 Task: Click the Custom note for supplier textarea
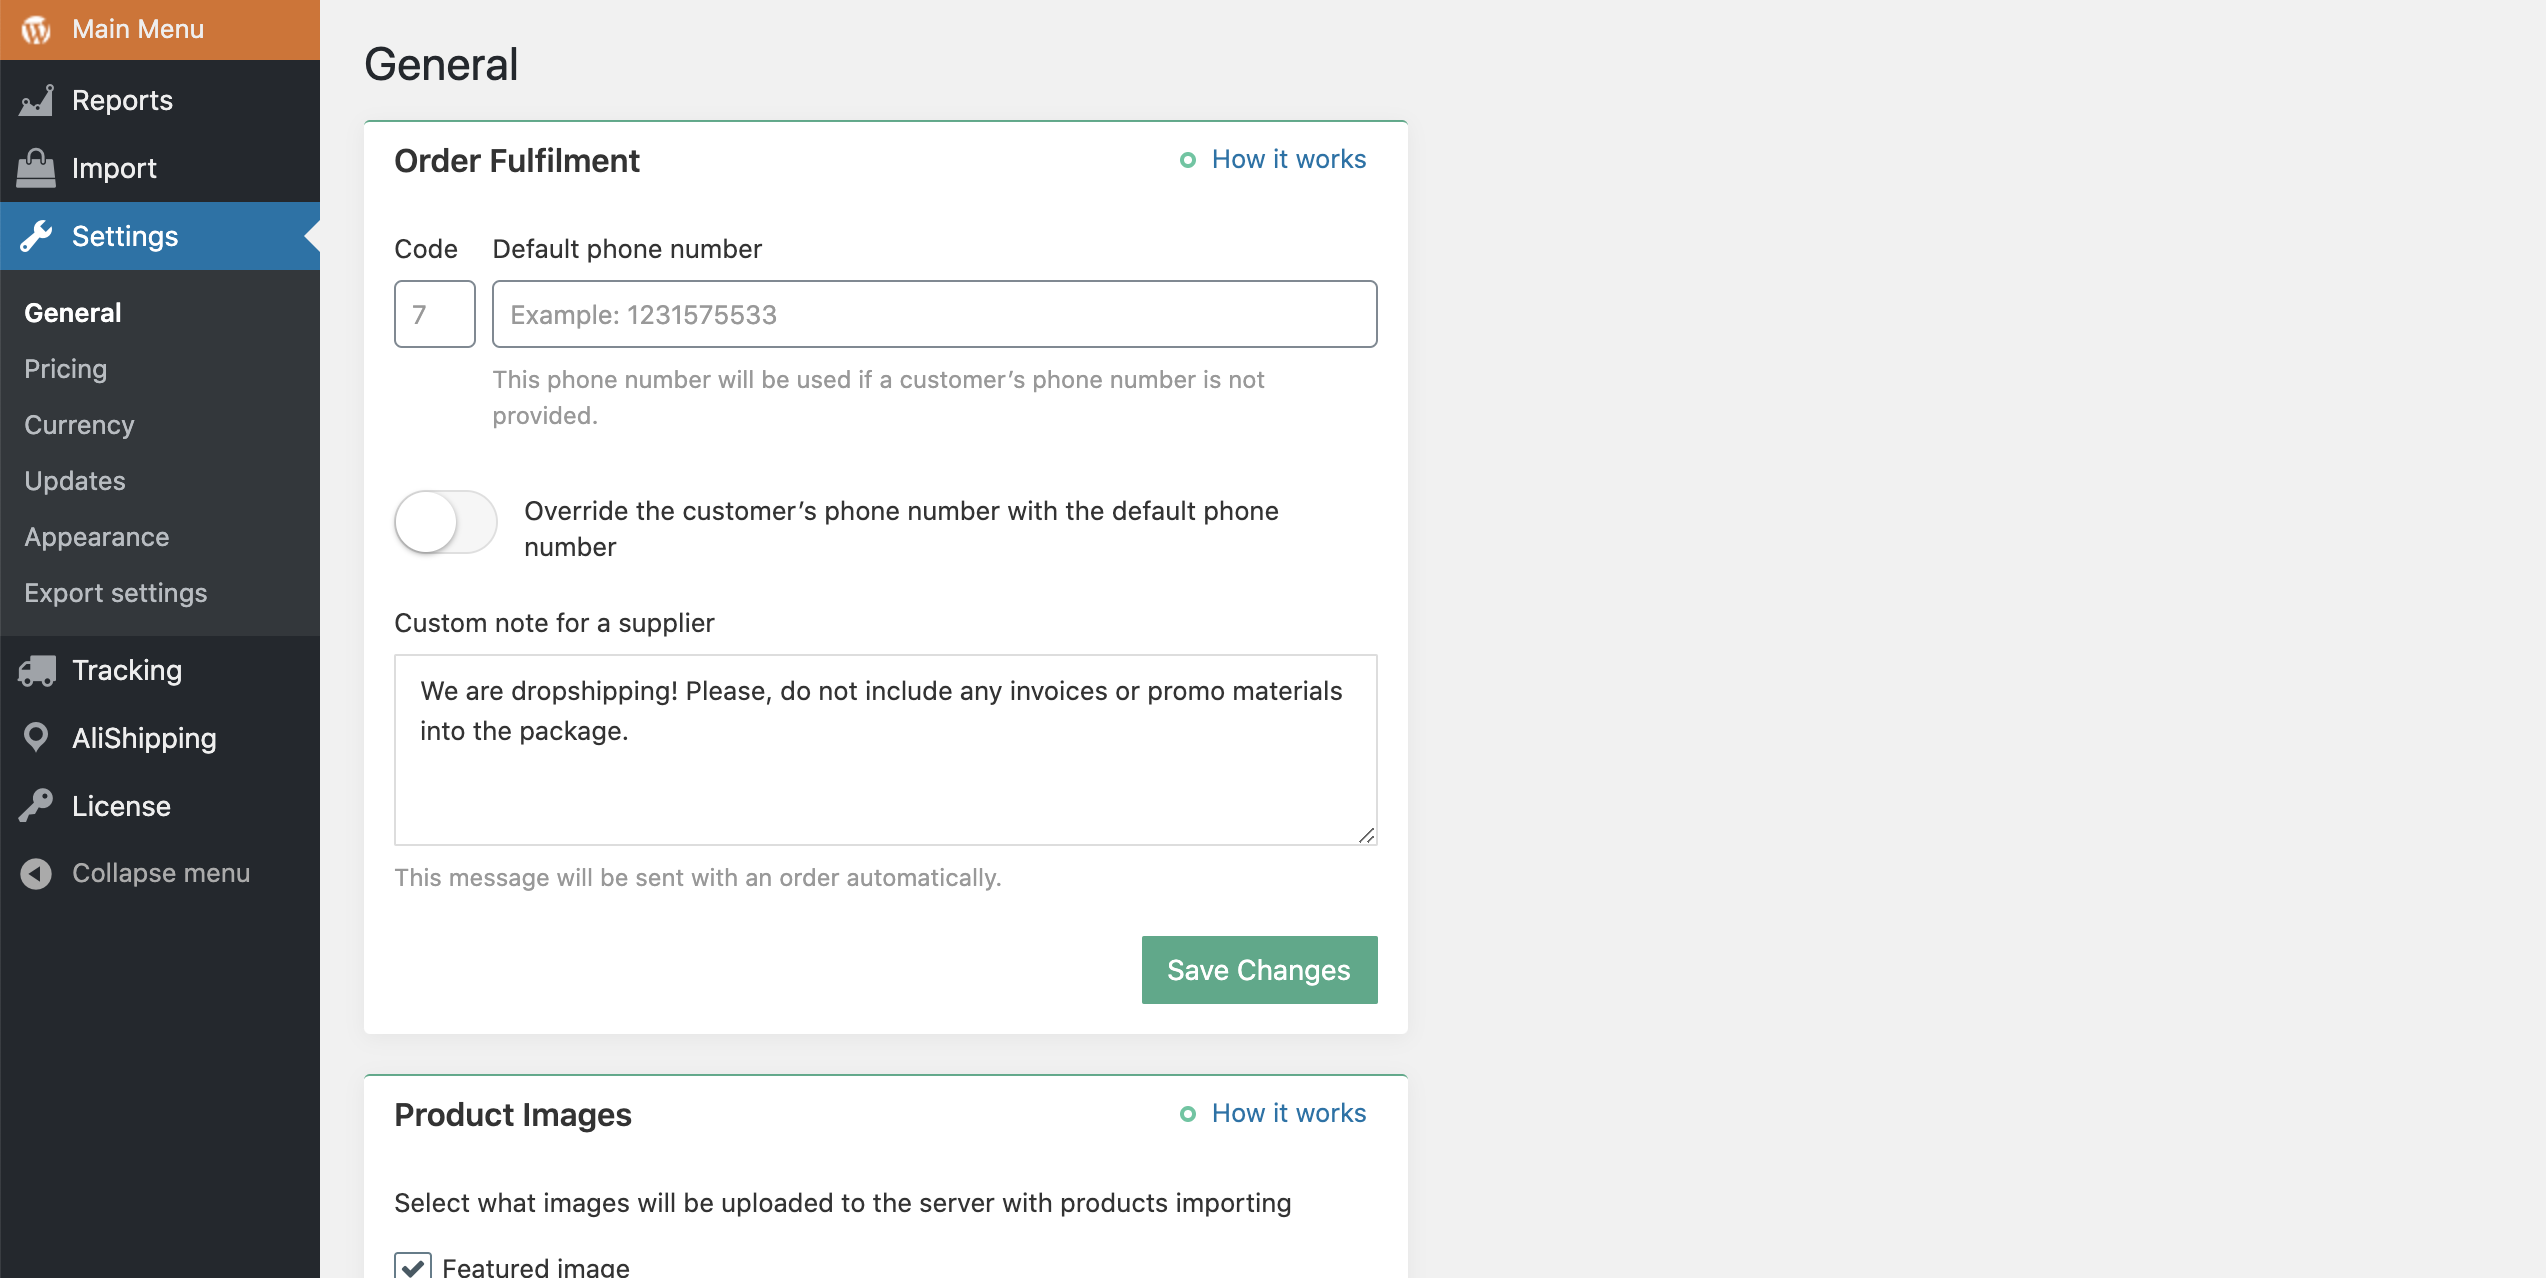pos(886,750)
